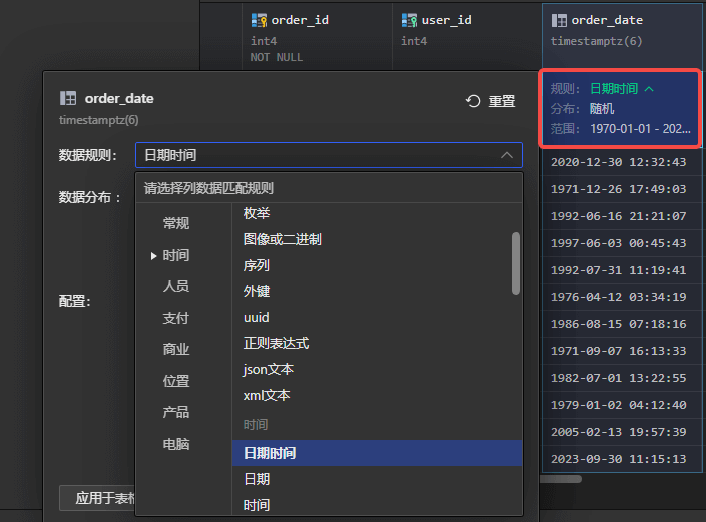This screenshot has width=706, height=522.
Task: Click the order_date icon in config panel
Action: click(x=68, y=98)
